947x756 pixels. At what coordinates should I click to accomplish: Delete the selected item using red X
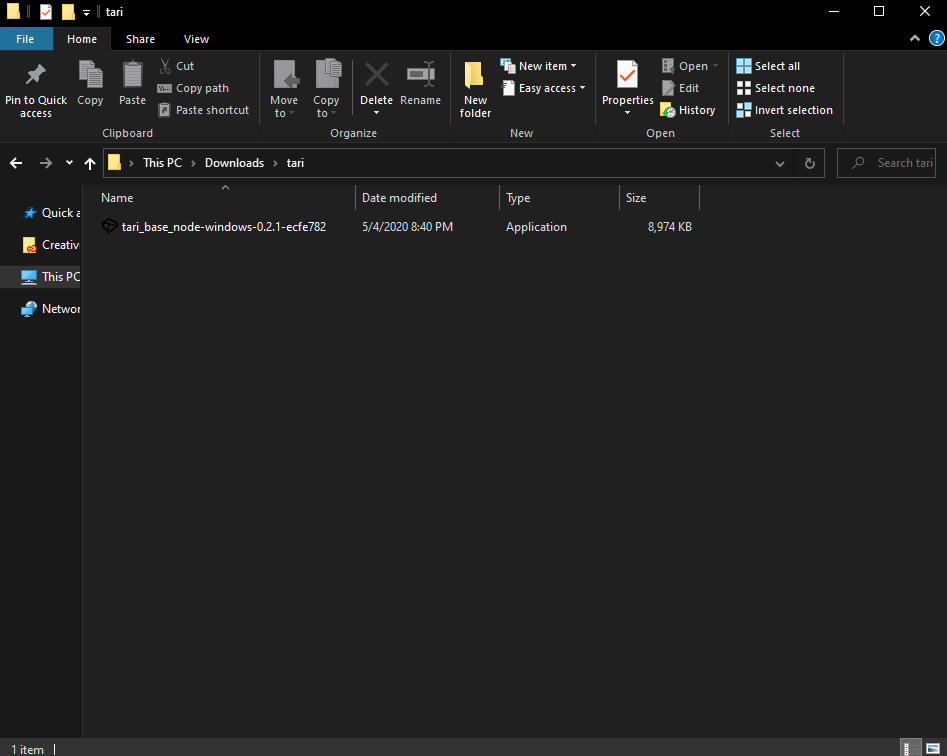tap(376, 75)
